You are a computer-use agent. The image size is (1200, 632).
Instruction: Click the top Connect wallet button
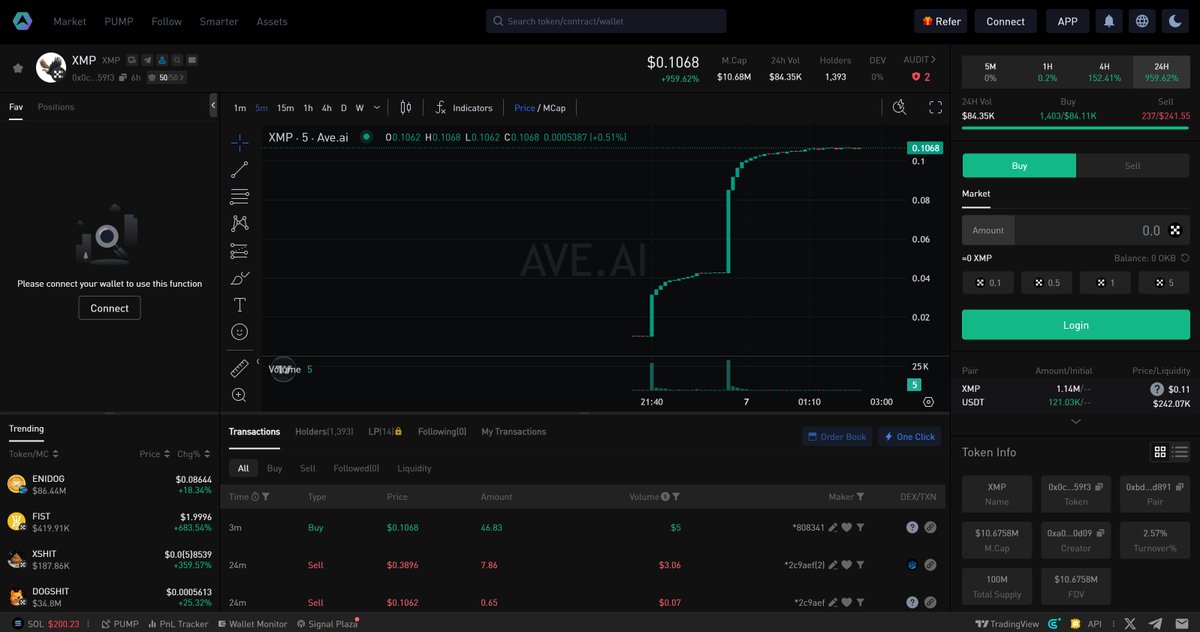click(1005, 21)
